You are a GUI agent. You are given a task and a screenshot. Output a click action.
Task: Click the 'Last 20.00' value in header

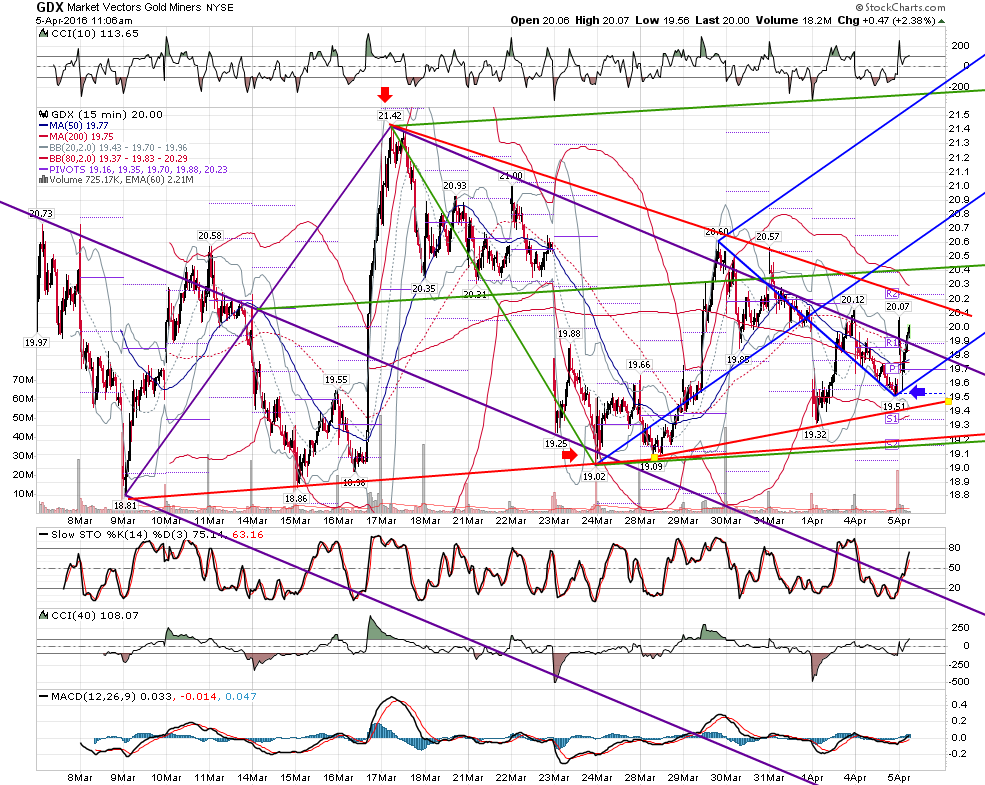coord(722,20)
